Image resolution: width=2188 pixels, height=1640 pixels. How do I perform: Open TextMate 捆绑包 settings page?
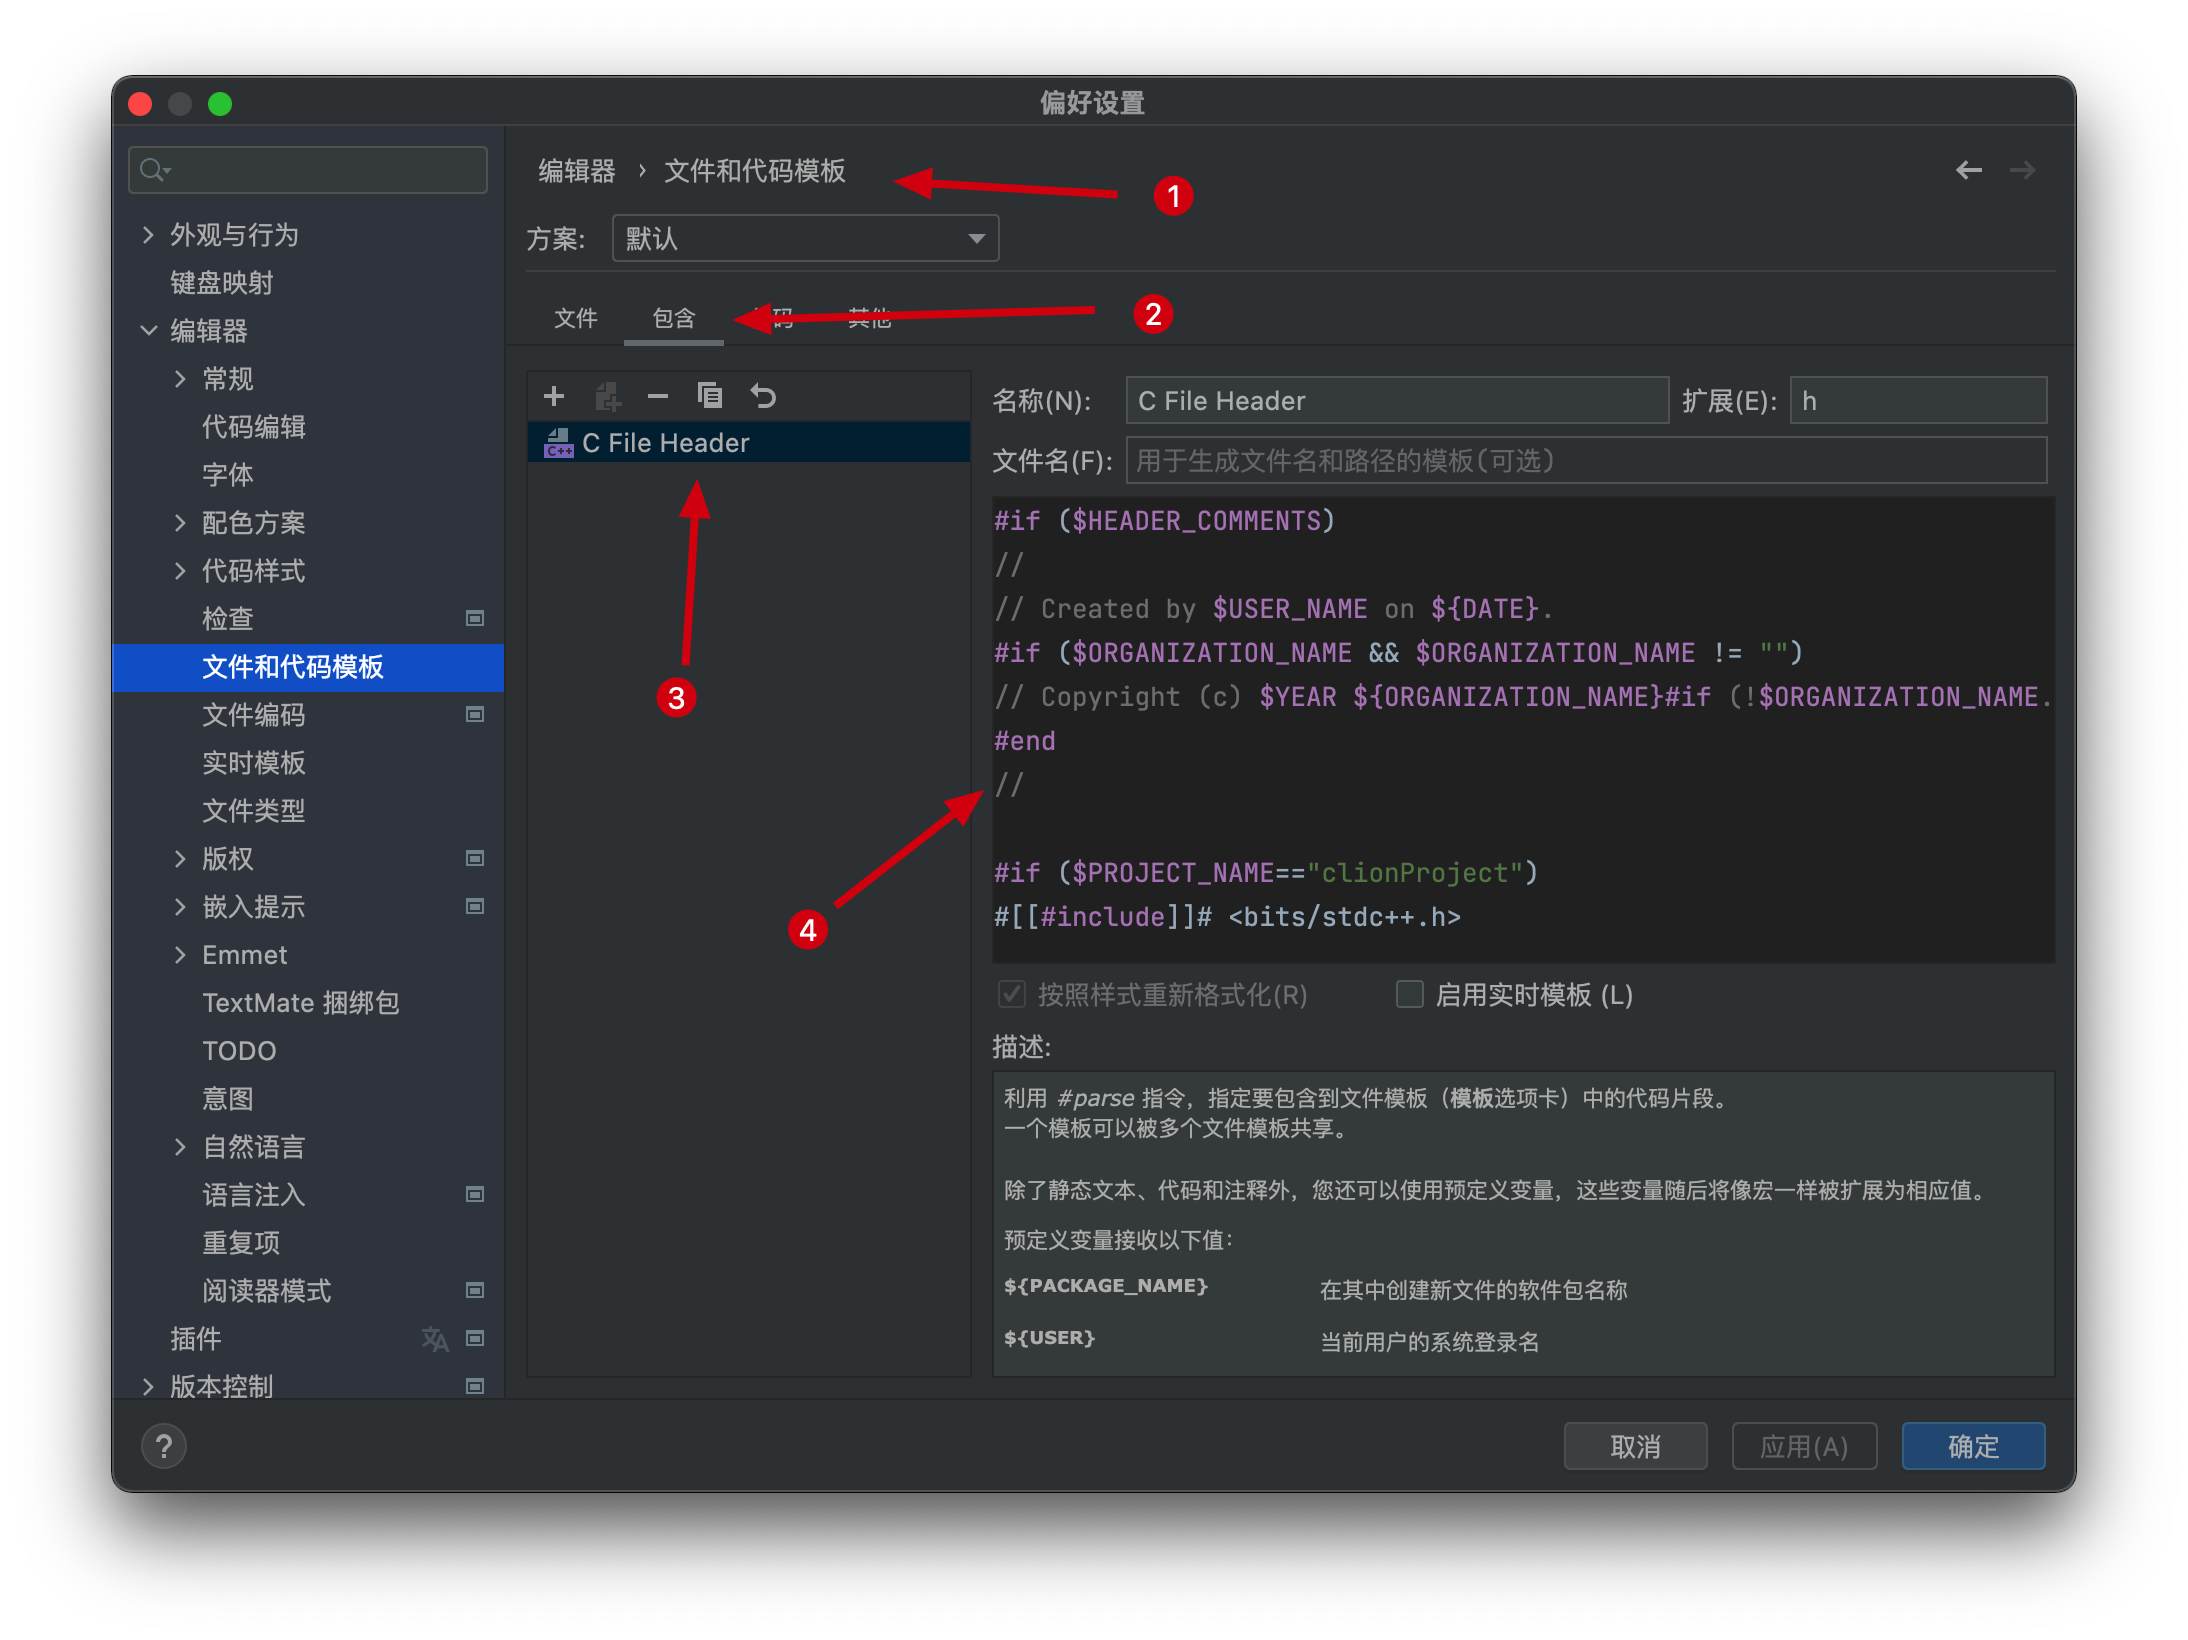[308, 1003]
